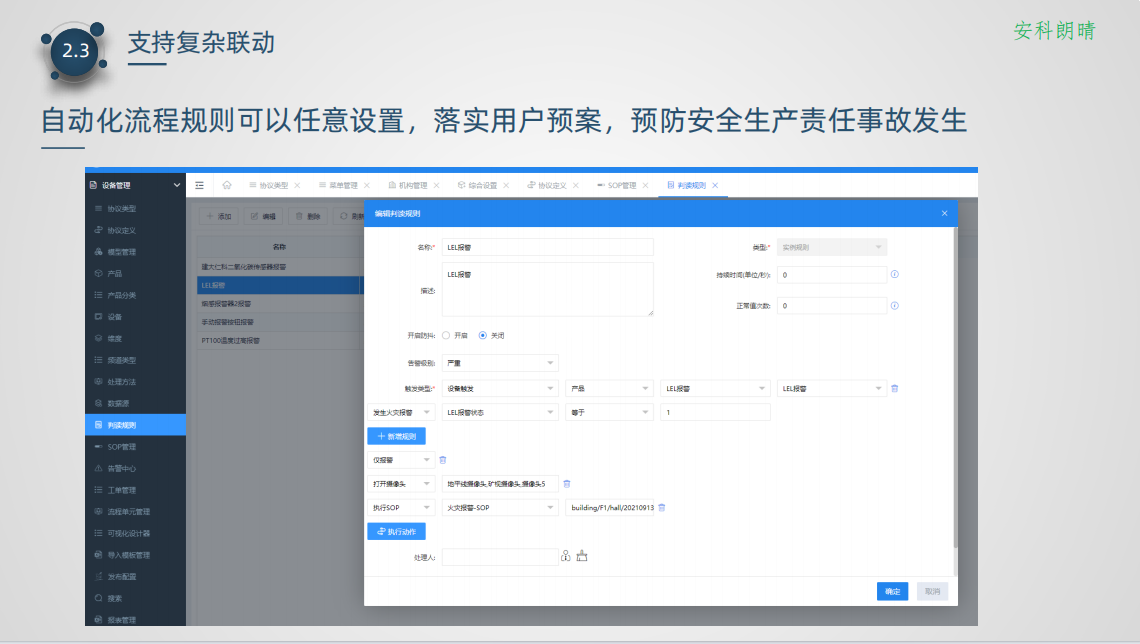Screen dimensions: 1140x644
Task: Open the 告警级别 dropdown showing 严重
Action: click(500, 363)
